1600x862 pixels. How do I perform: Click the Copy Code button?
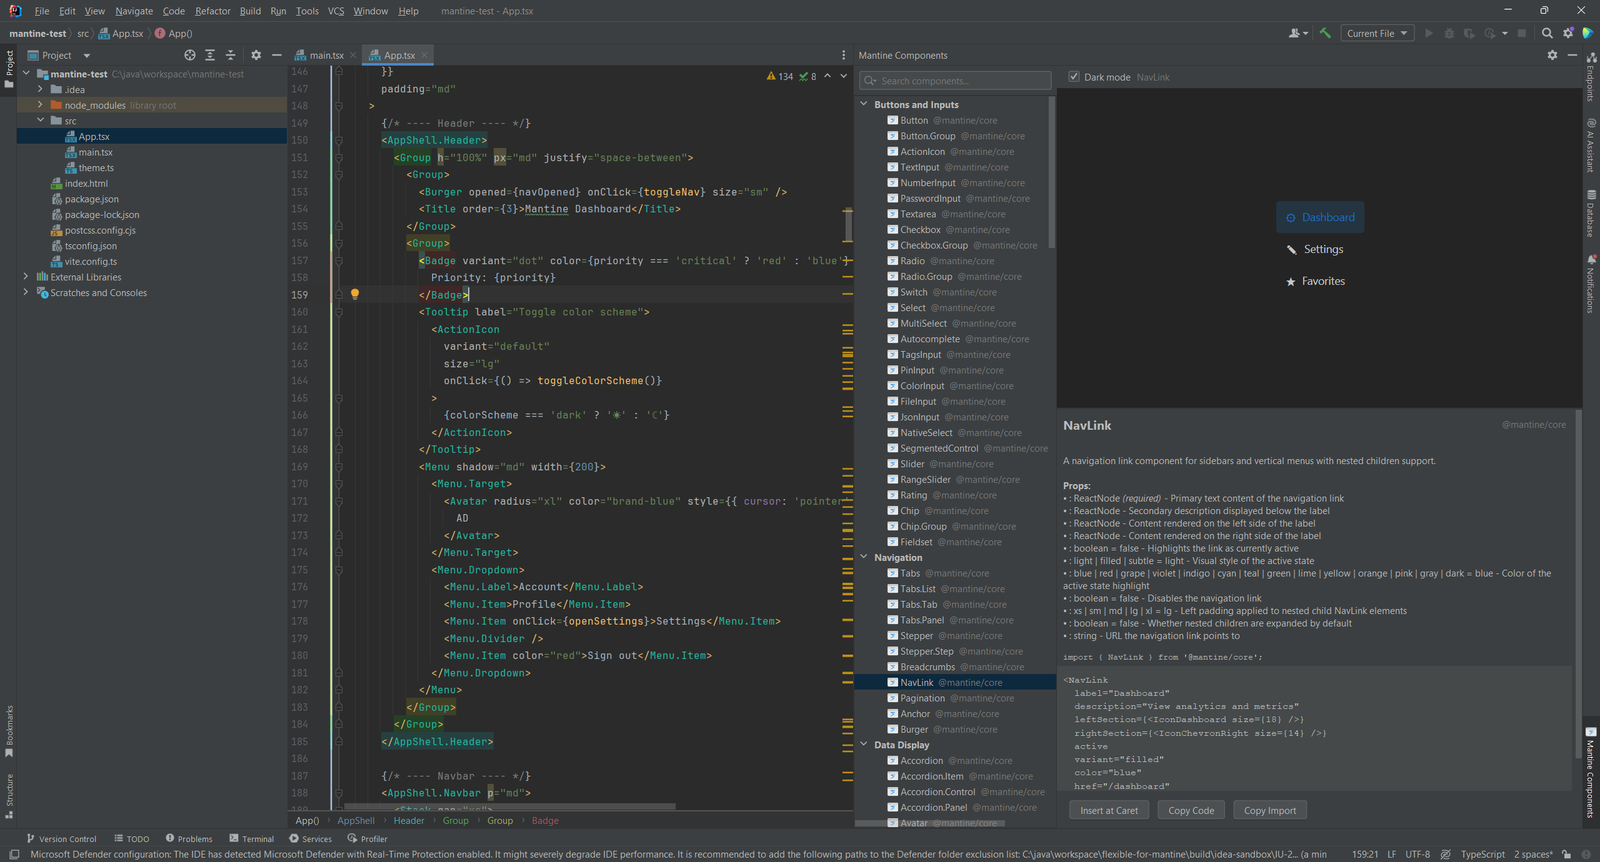[1191, 811]
